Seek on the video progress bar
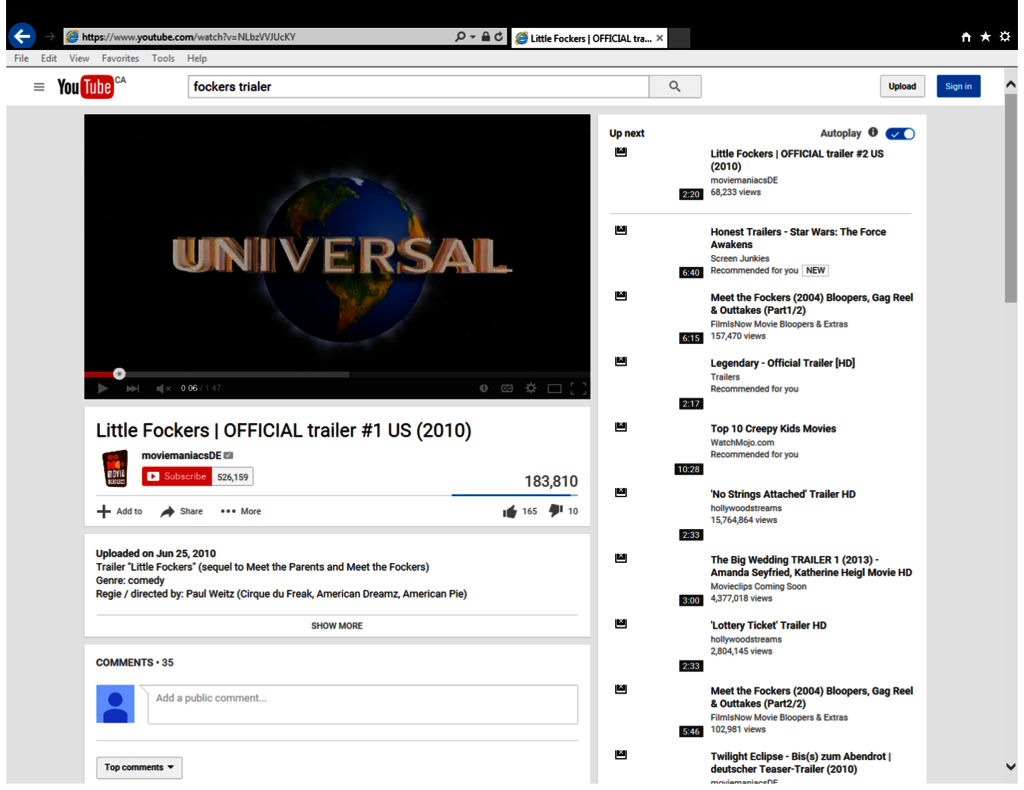Screen dimensions: 1024x790 click(x=337, y=374)
